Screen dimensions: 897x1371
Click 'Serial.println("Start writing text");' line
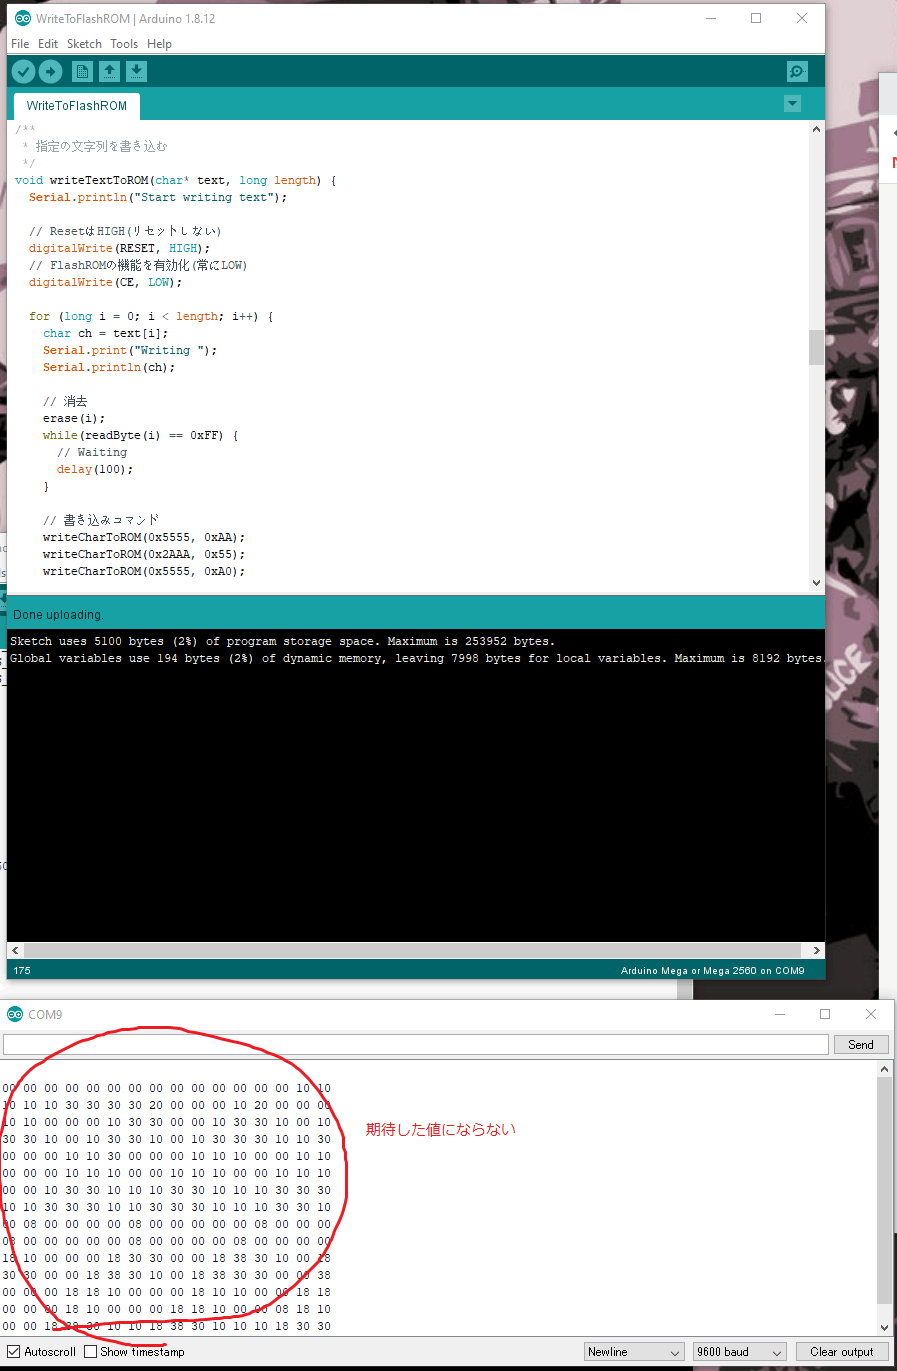point(158,198)
